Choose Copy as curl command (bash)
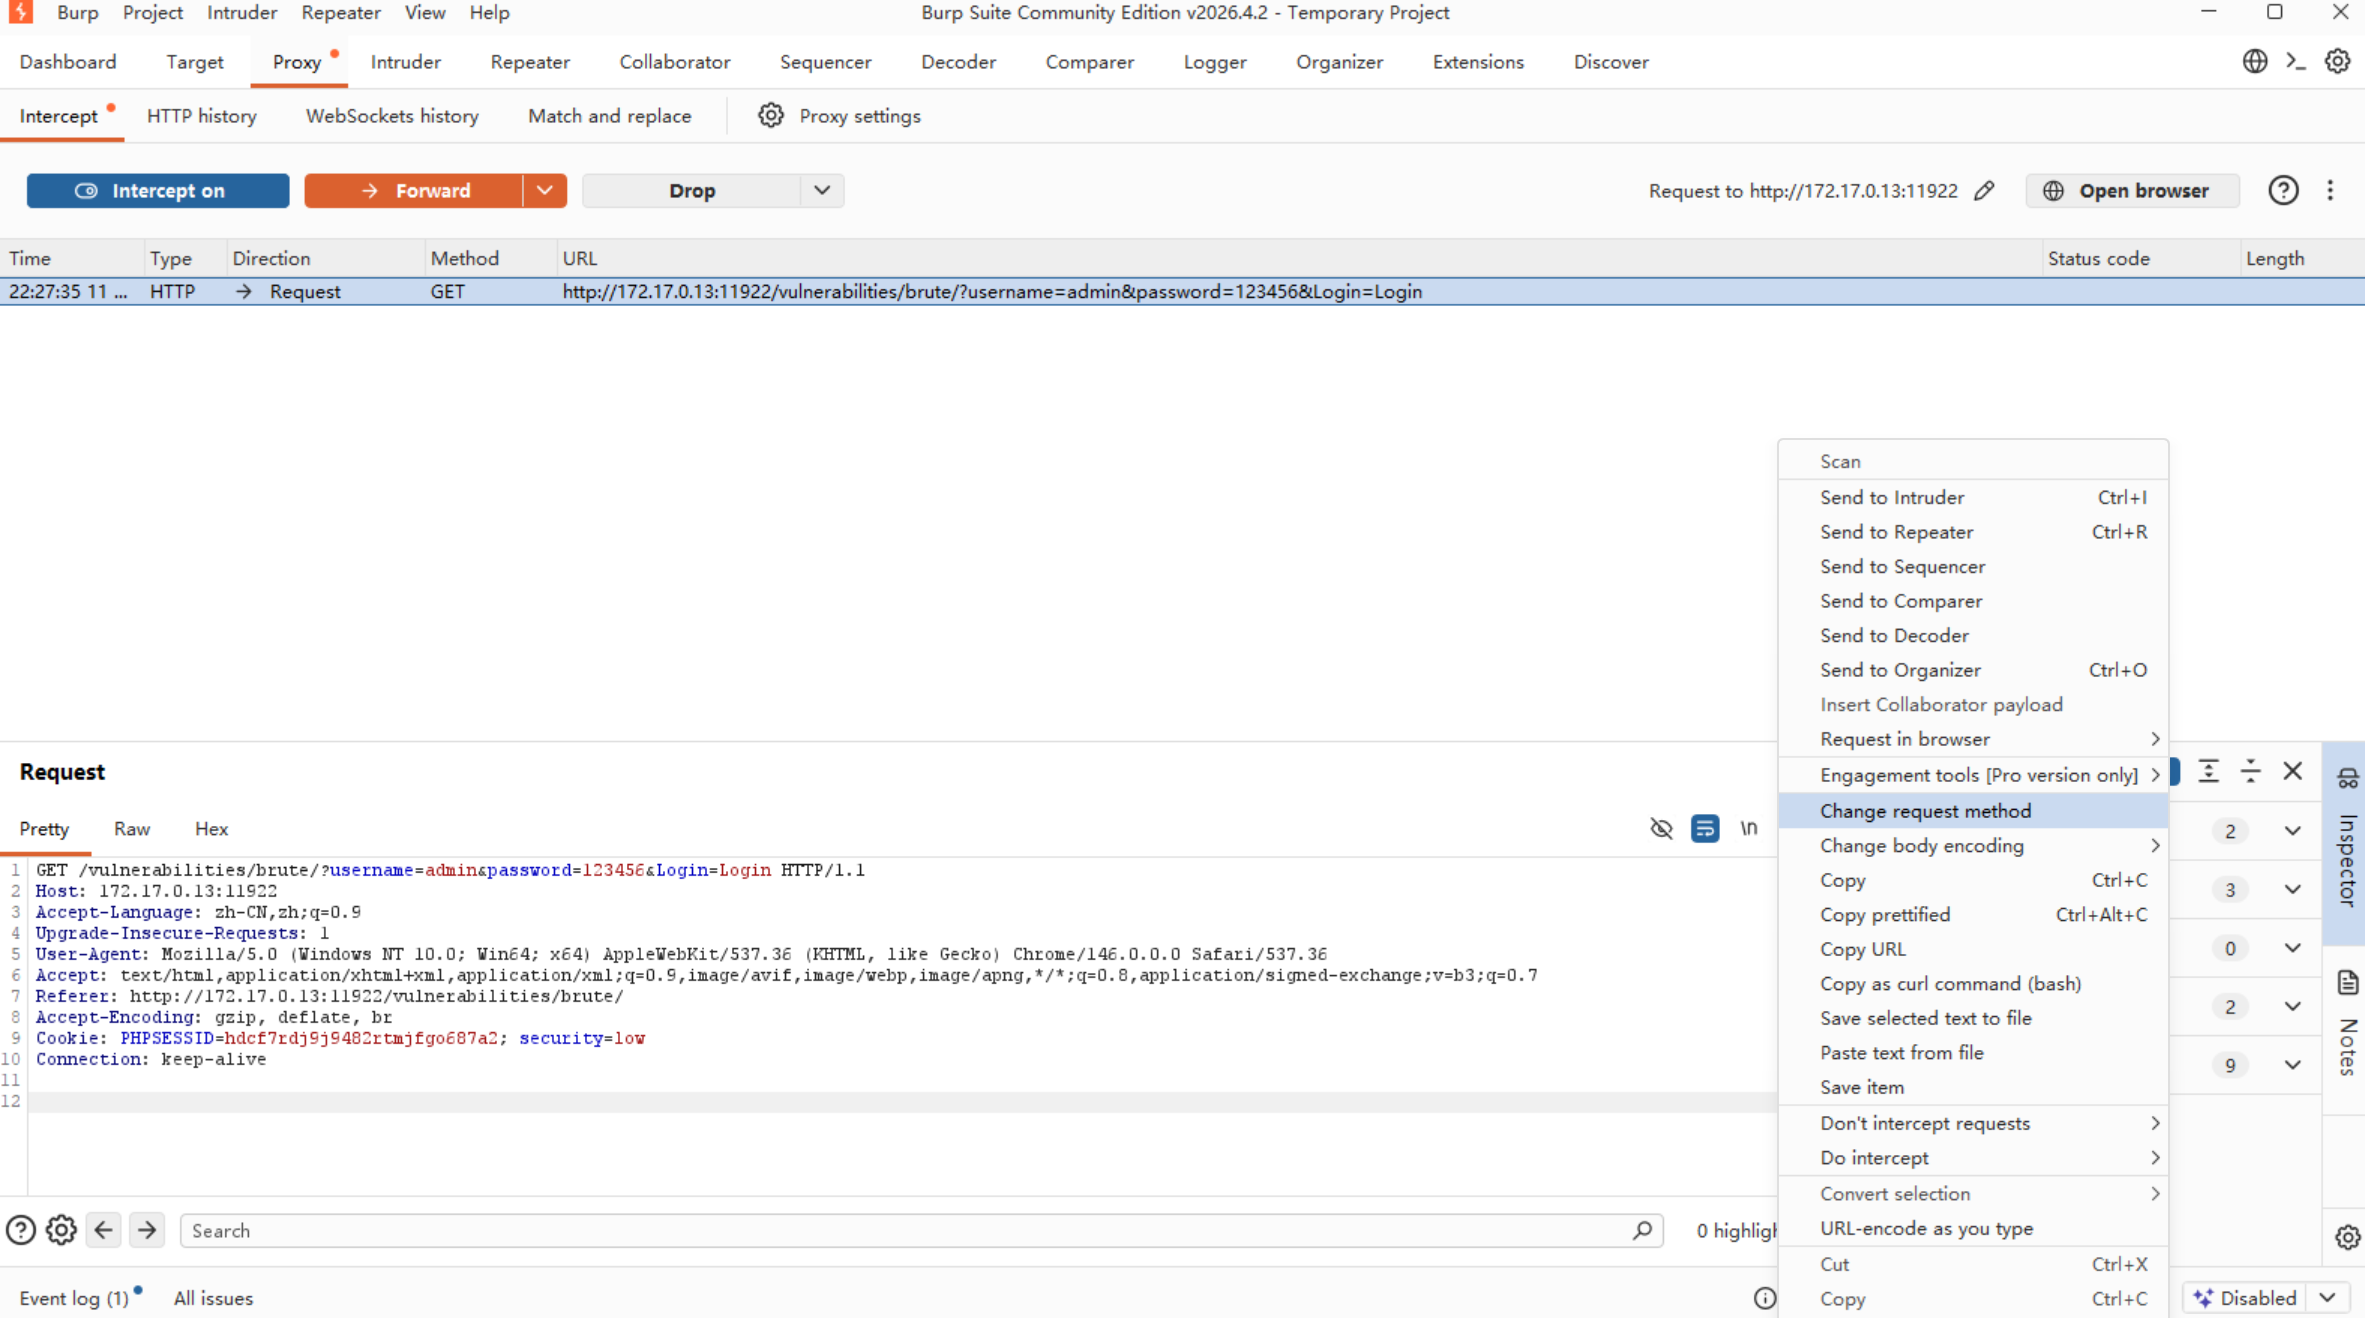The image size is (2365, 1318). click(1973, 984)
